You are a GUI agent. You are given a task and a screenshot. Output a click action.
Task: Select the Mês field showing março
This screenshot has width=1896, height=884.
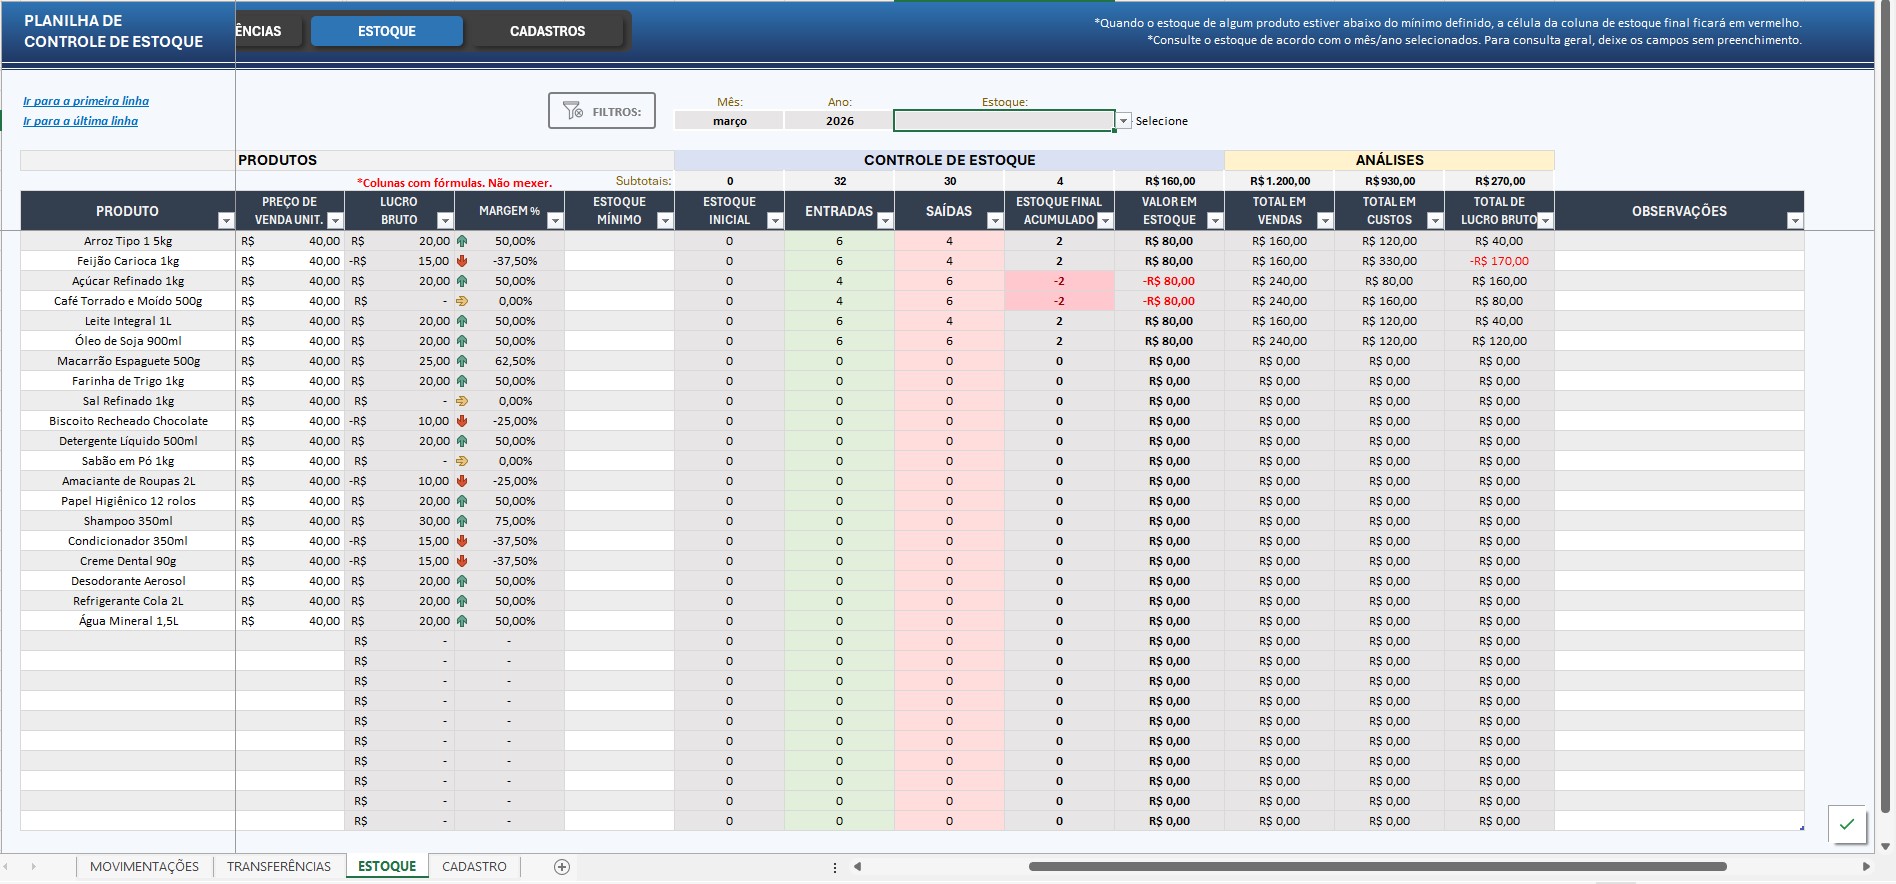coord(730,121)
